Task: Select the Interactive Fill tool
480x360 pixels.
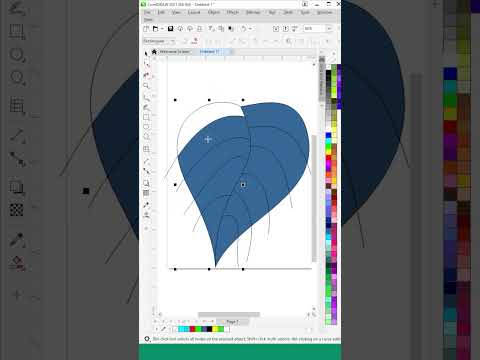Action: [146, 215]
